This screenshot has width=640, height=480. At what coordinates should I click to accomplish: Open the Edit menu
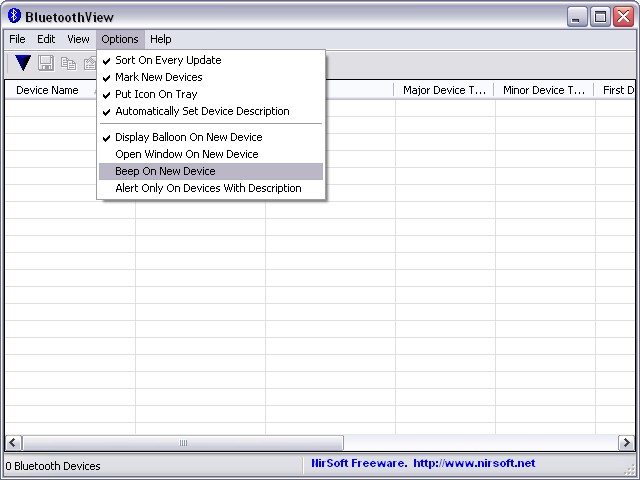coord(46,39)
